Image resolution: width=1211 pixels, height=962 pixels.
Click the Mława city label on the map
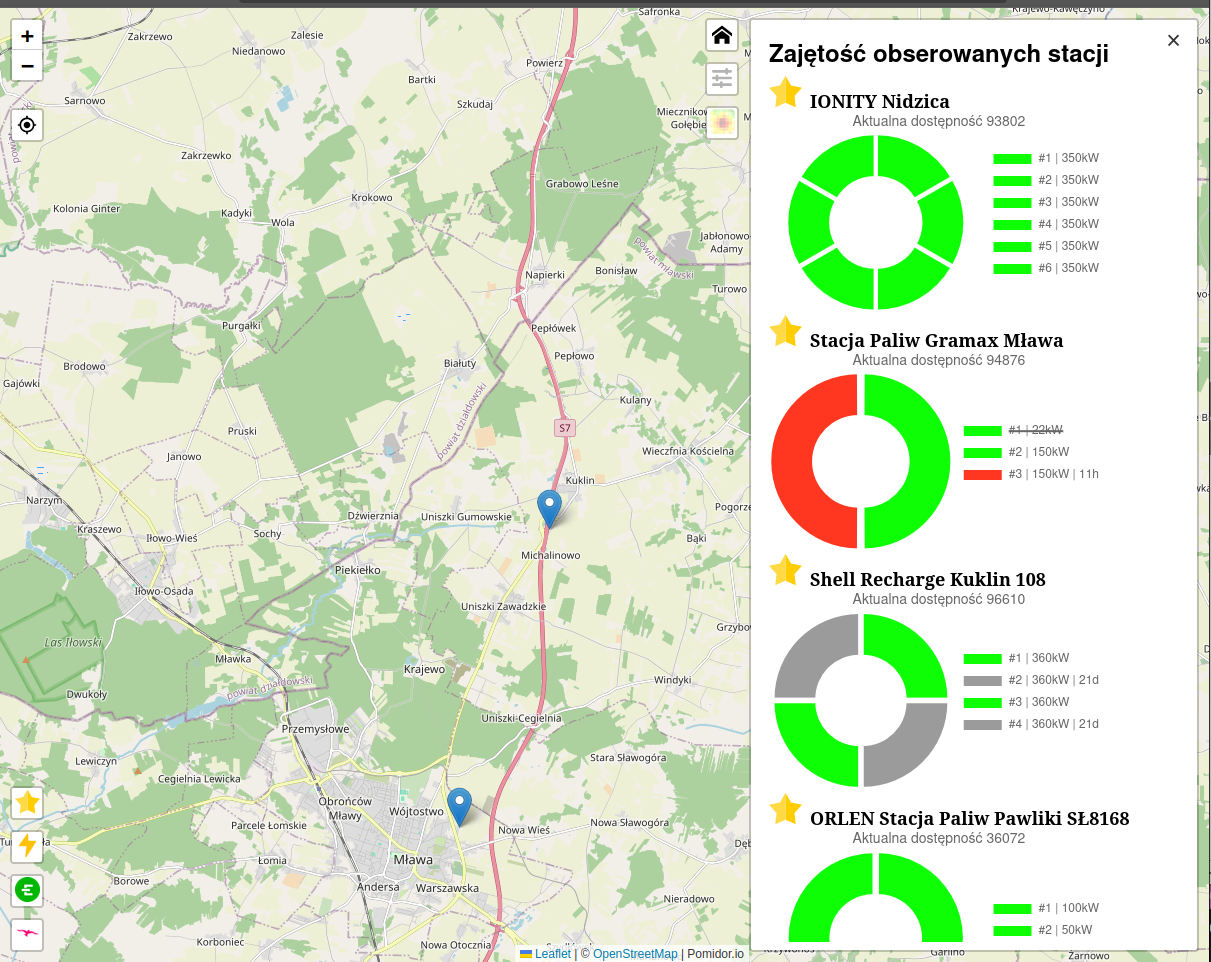click(414, 859)
